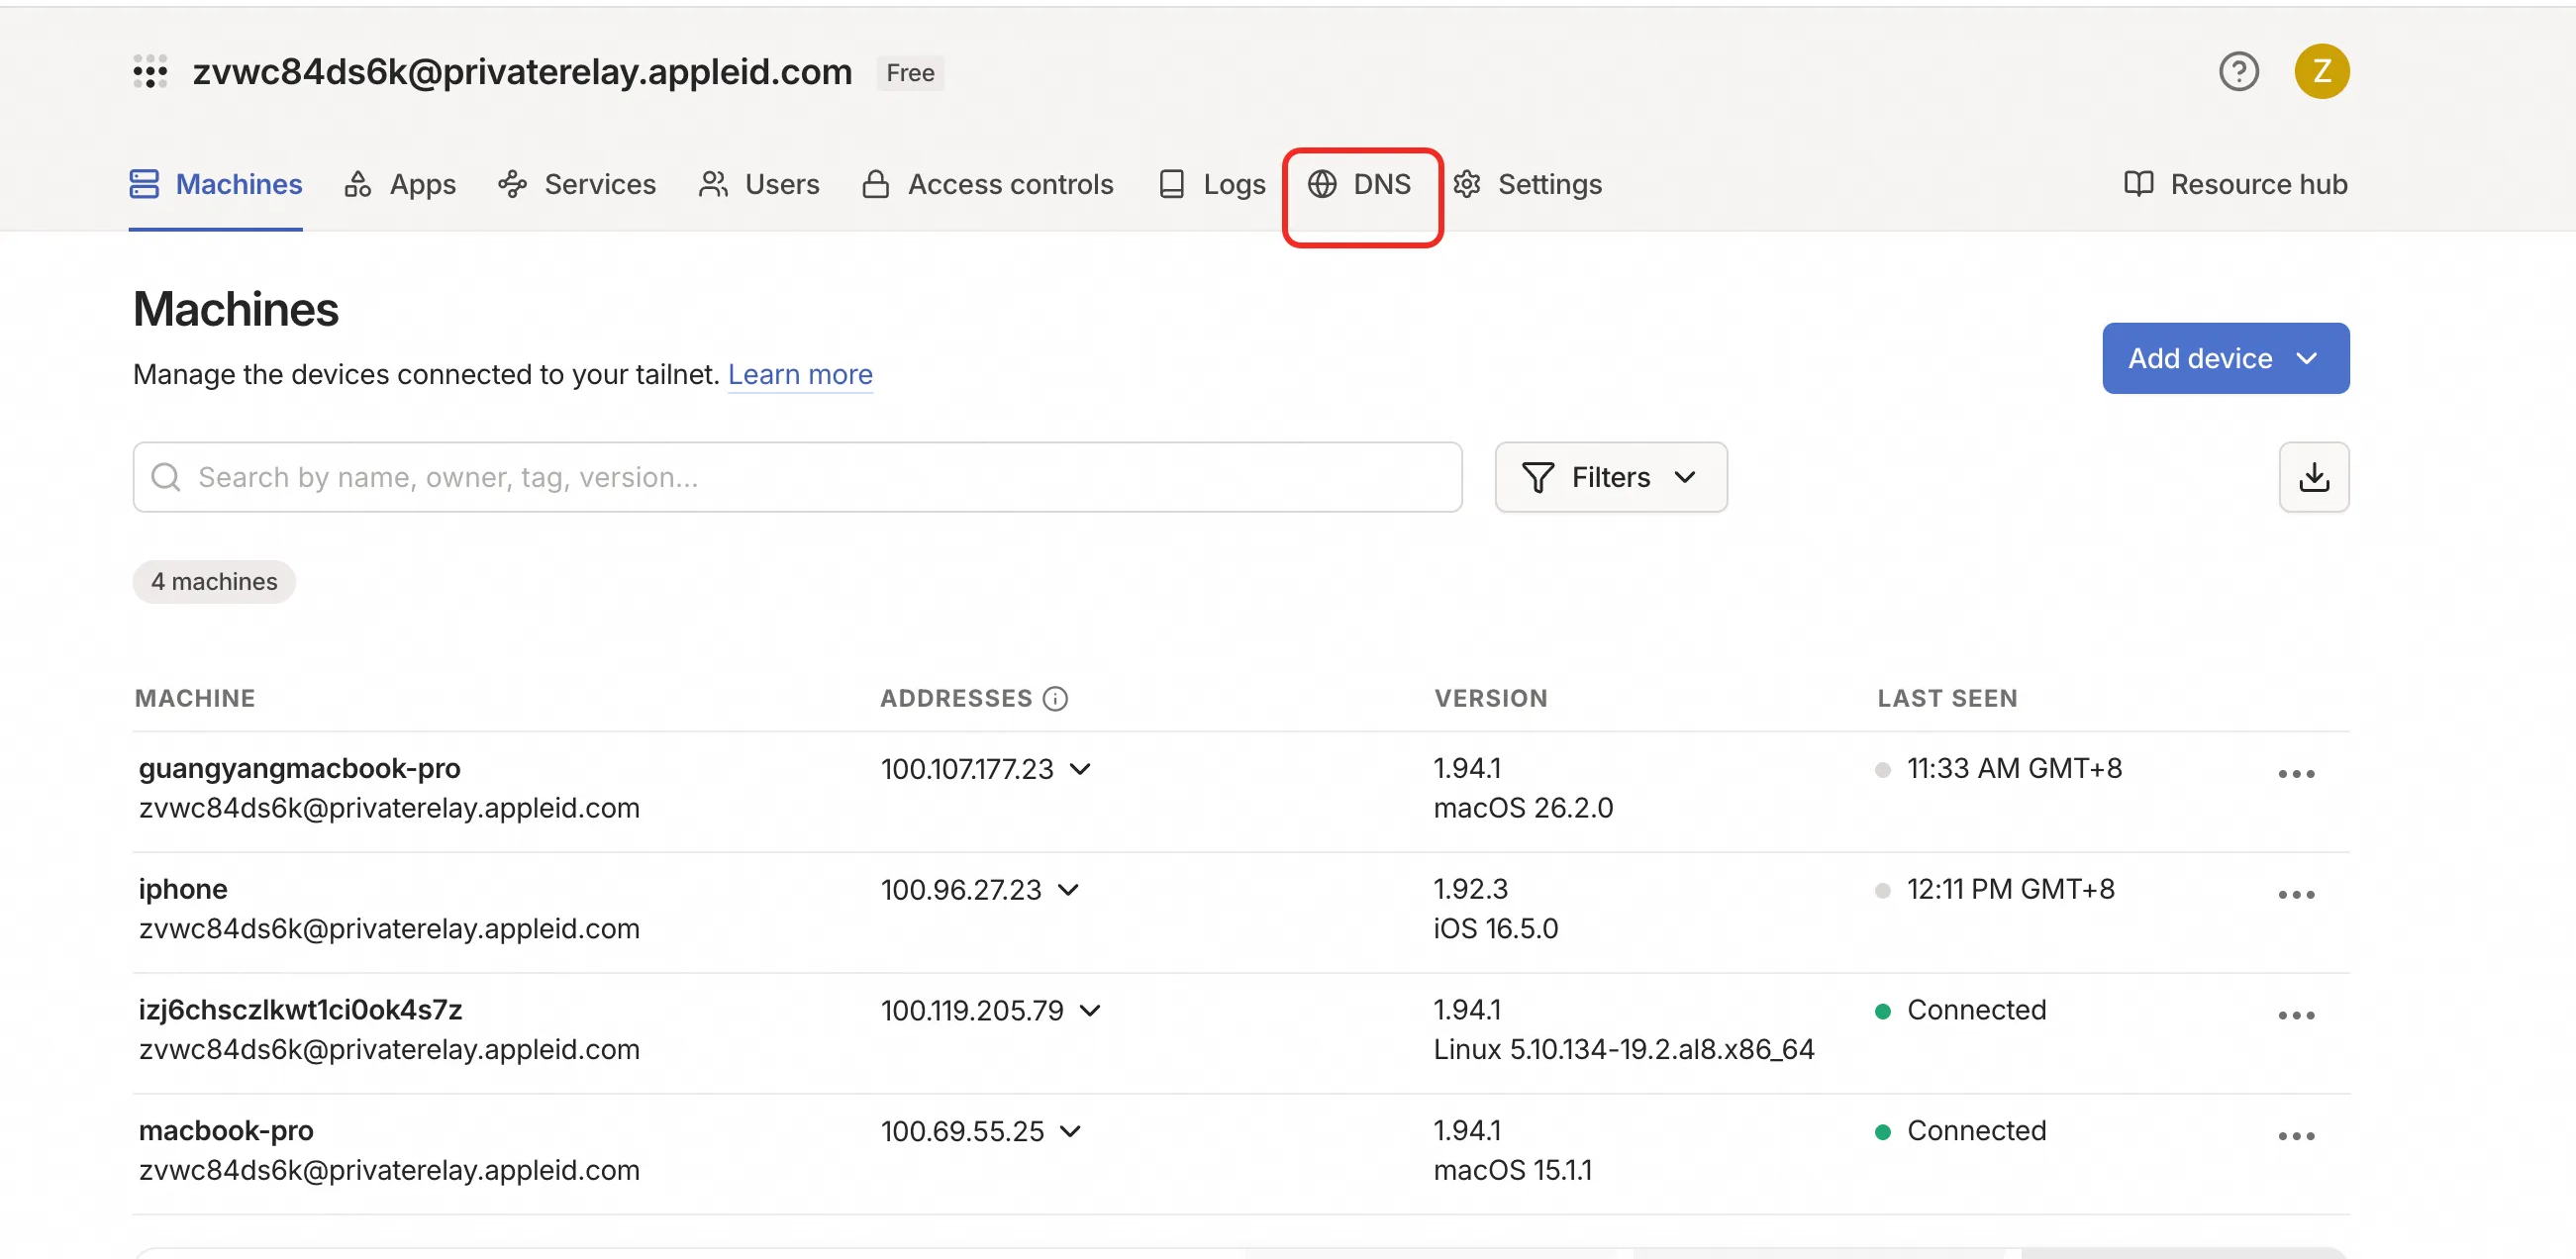Open the Z user avatar menu
2576x1259 pixels.
(2321, 72)
